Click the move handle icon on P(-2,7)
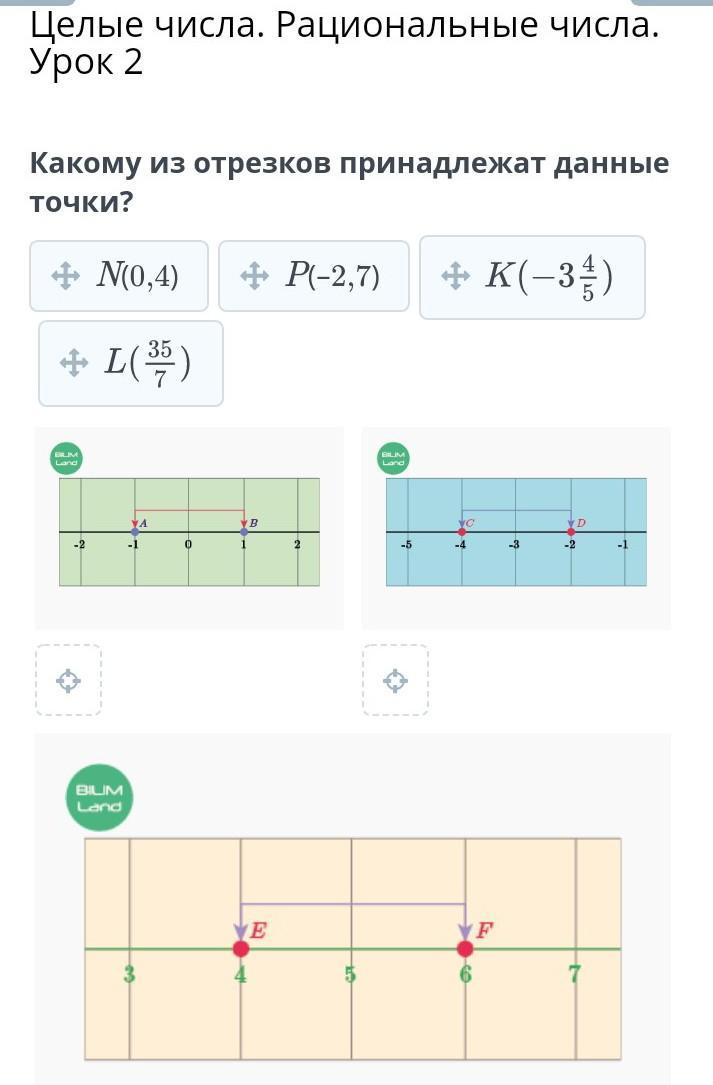 tap(254, 276)
